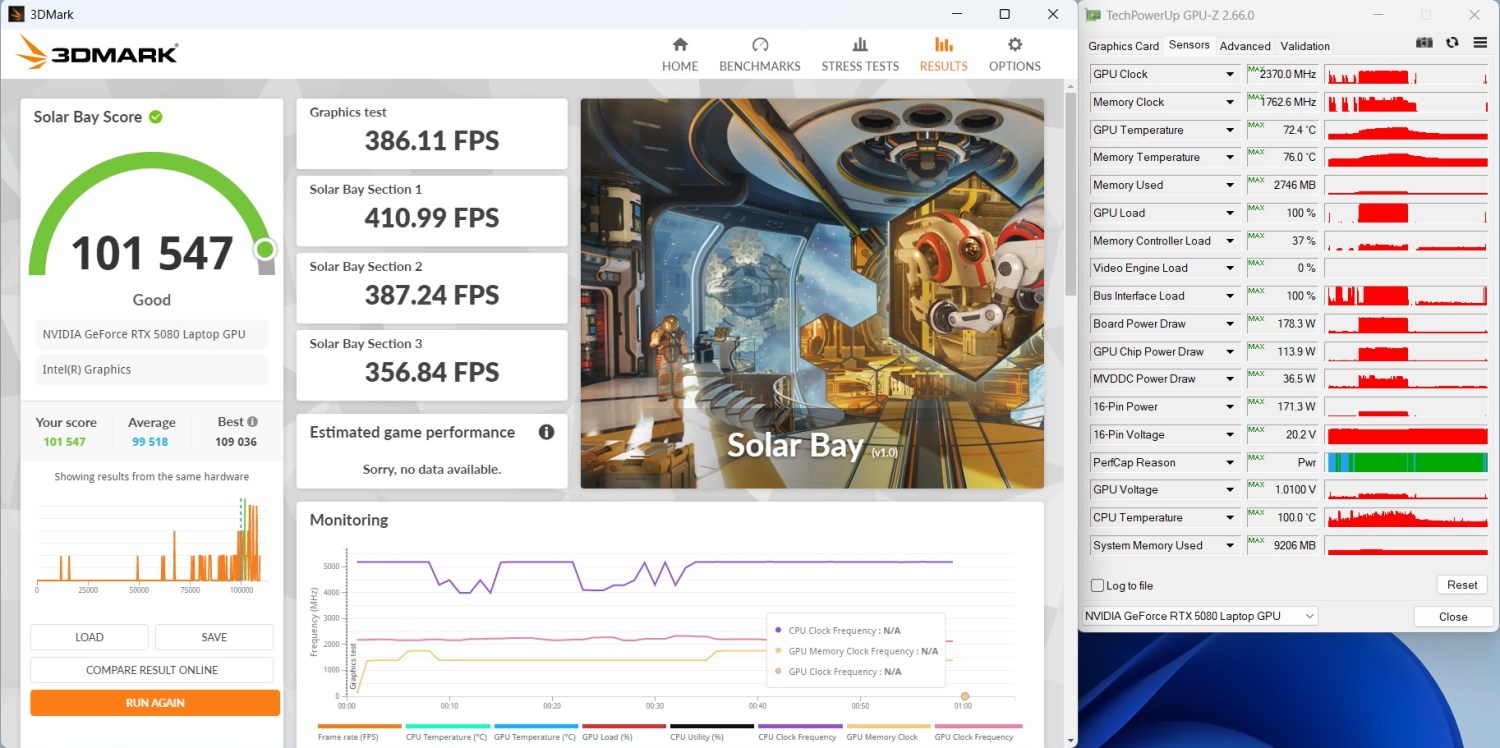Toggle the GPU Load (%) chart legend

[x=623, y=732]
